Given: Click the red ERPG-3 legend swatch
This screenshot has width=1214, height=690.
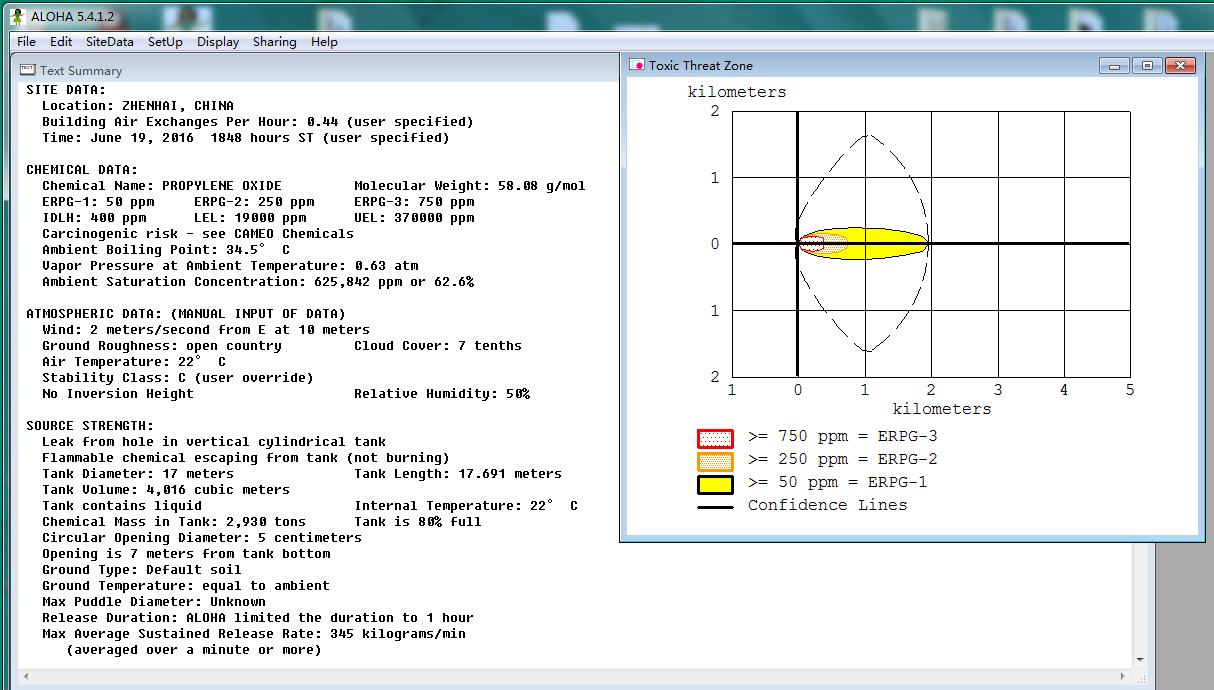Looking at the screenshot, I should coord(715,439).
